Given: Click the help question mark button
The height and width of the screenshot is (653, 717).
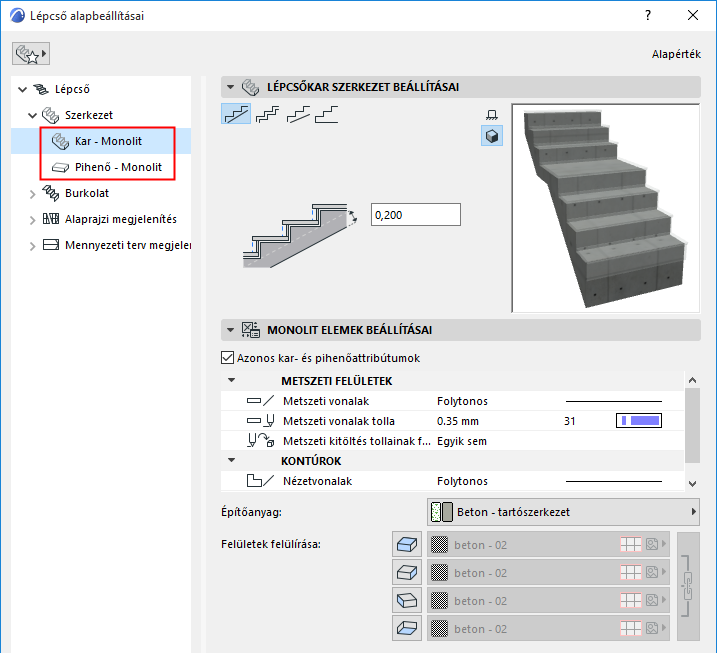Looking at the screenshot, I should click(648, 16).
